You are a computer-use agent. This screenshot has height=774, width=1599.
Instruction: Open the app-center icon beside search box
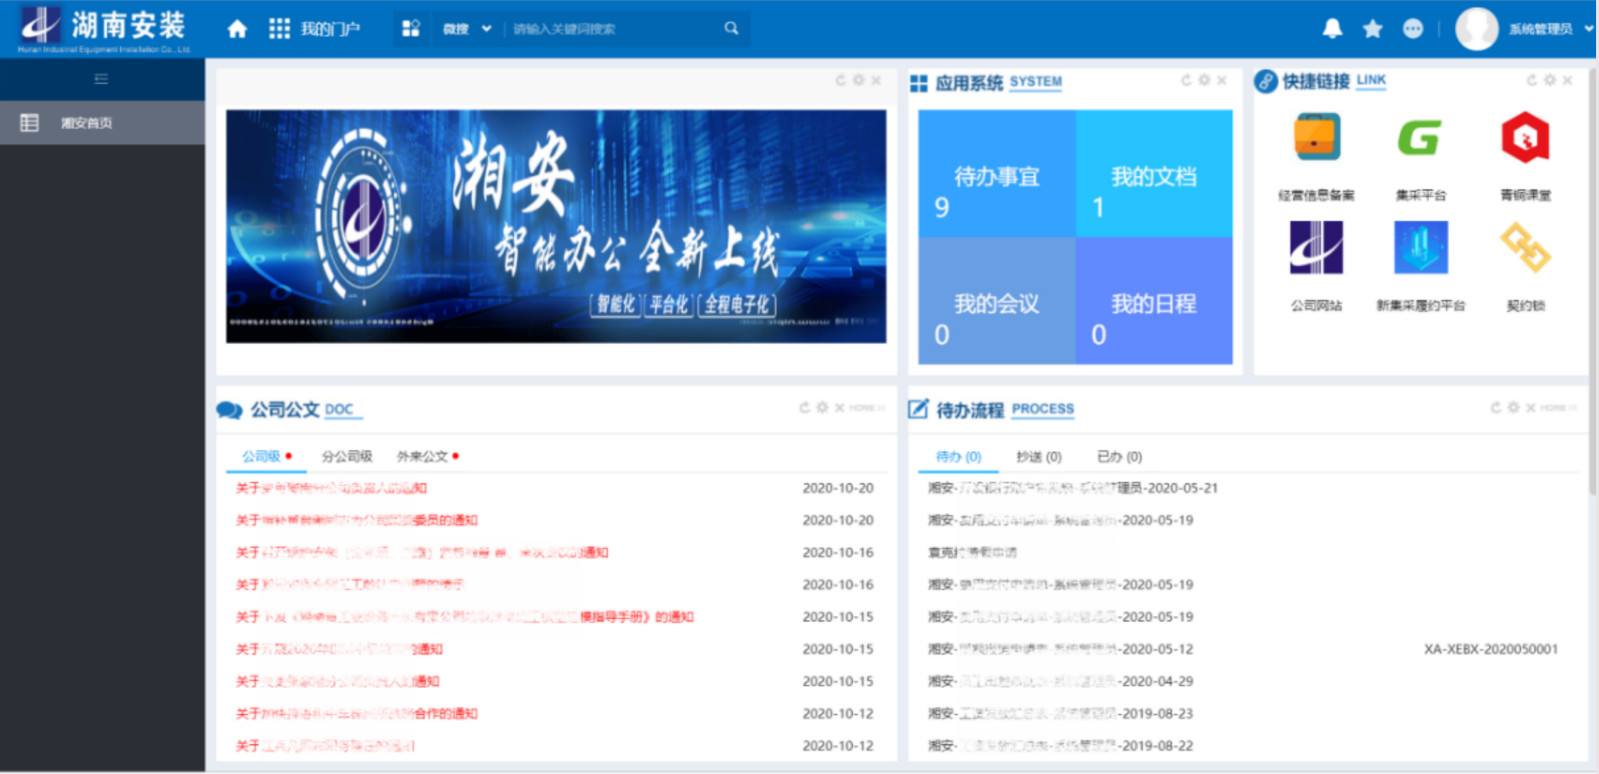(410, 28)
